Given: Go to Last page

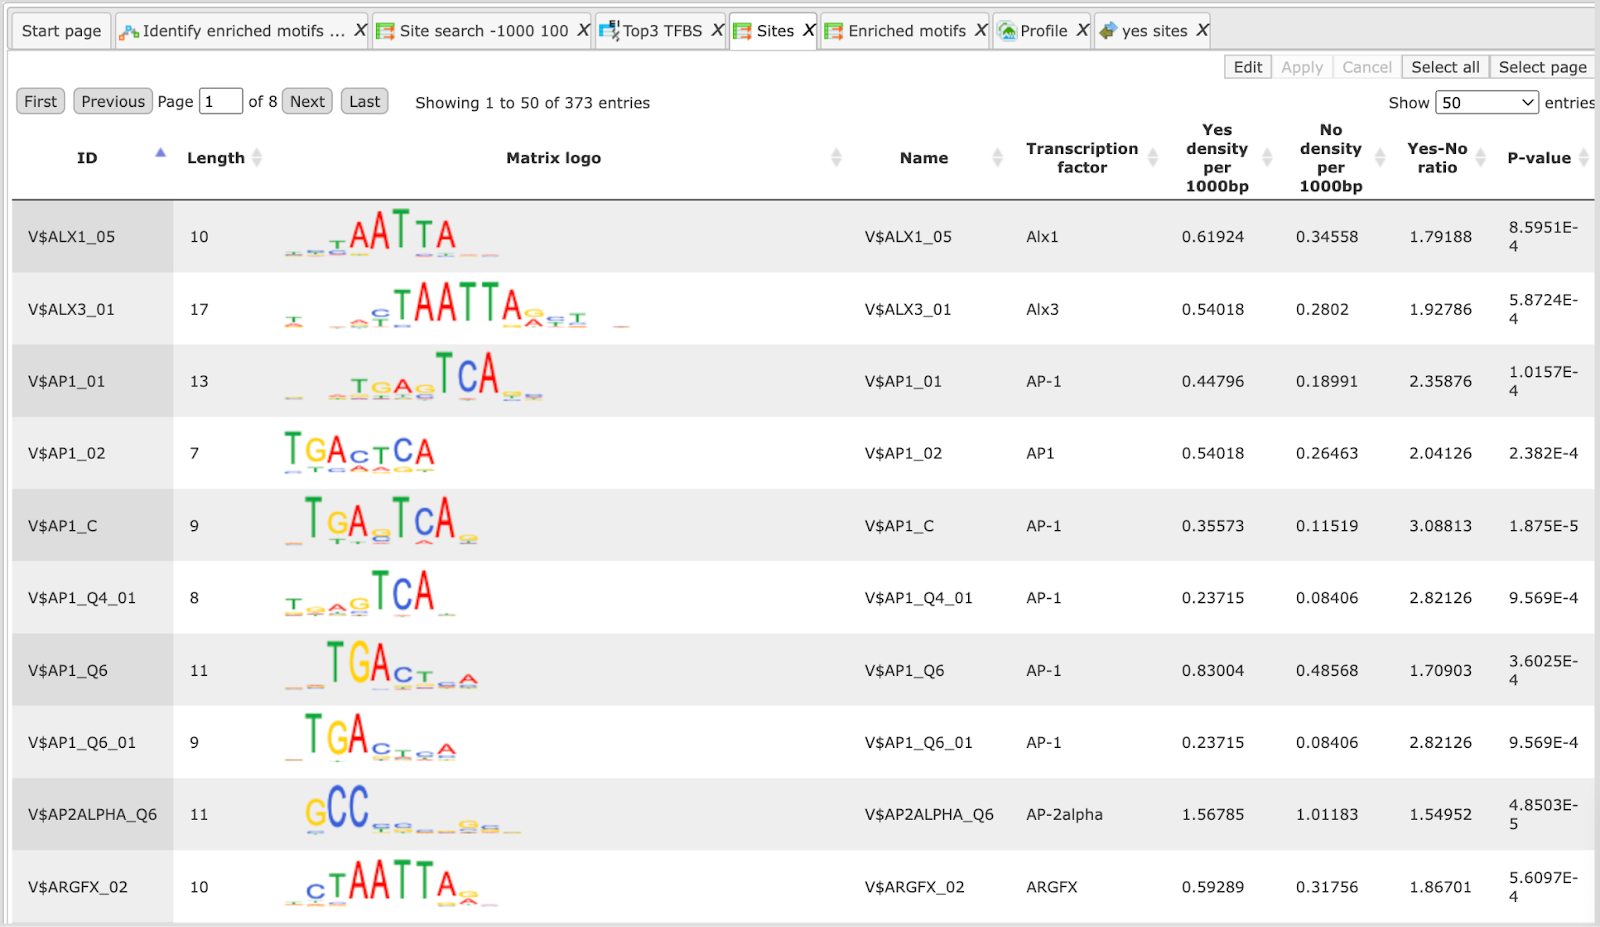Looking at the screenshot, I should click(x=364, y=101).
